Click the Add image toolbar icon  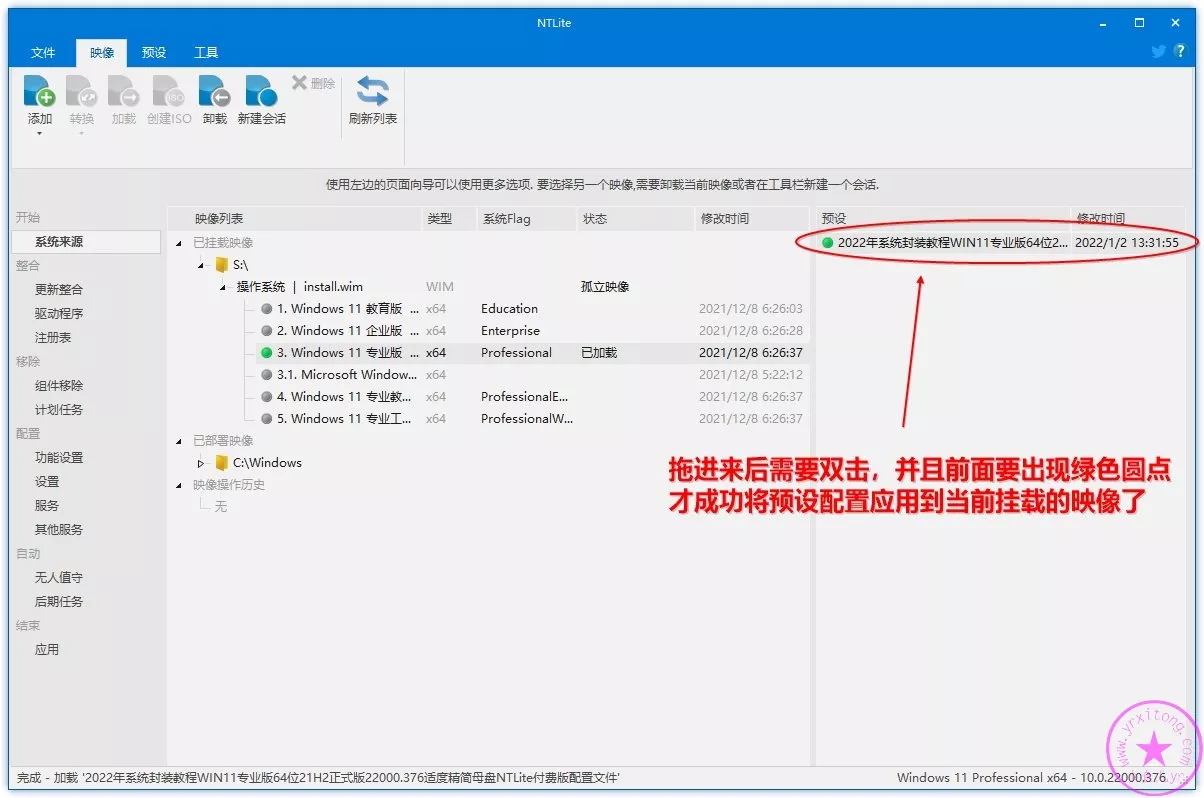[x=39, y=93]
